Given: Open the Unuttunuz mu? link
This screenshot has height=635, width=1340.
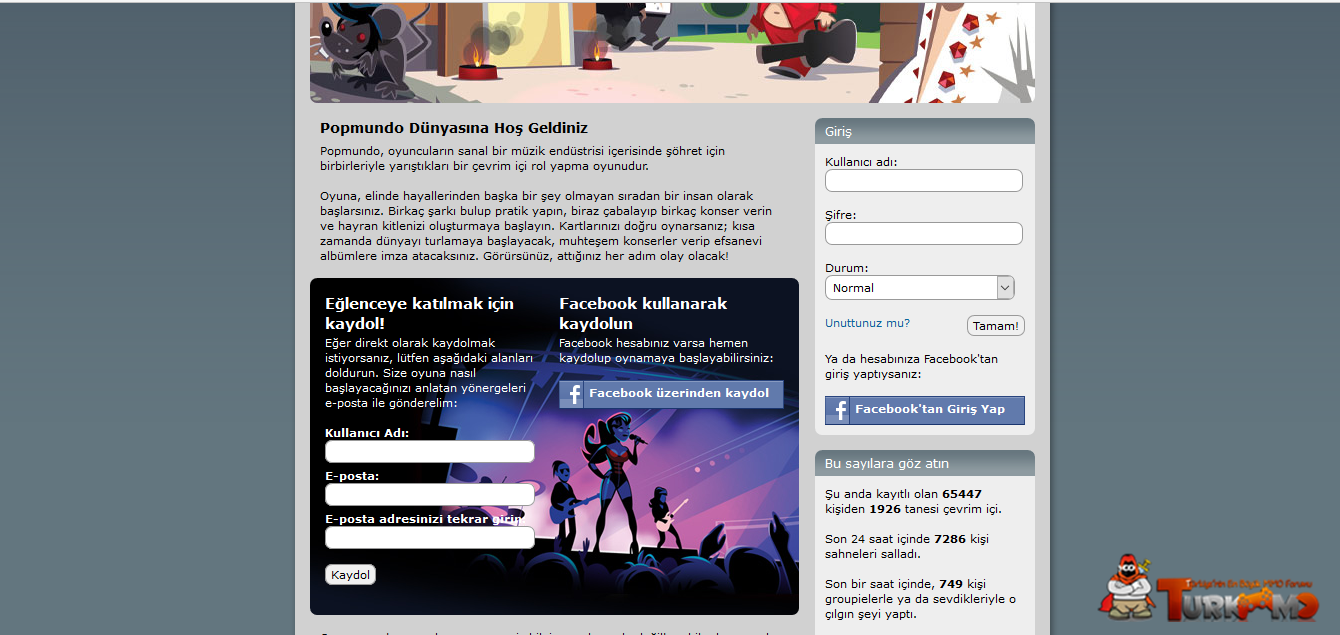Looking at the screenshot, I should point(867,323).
